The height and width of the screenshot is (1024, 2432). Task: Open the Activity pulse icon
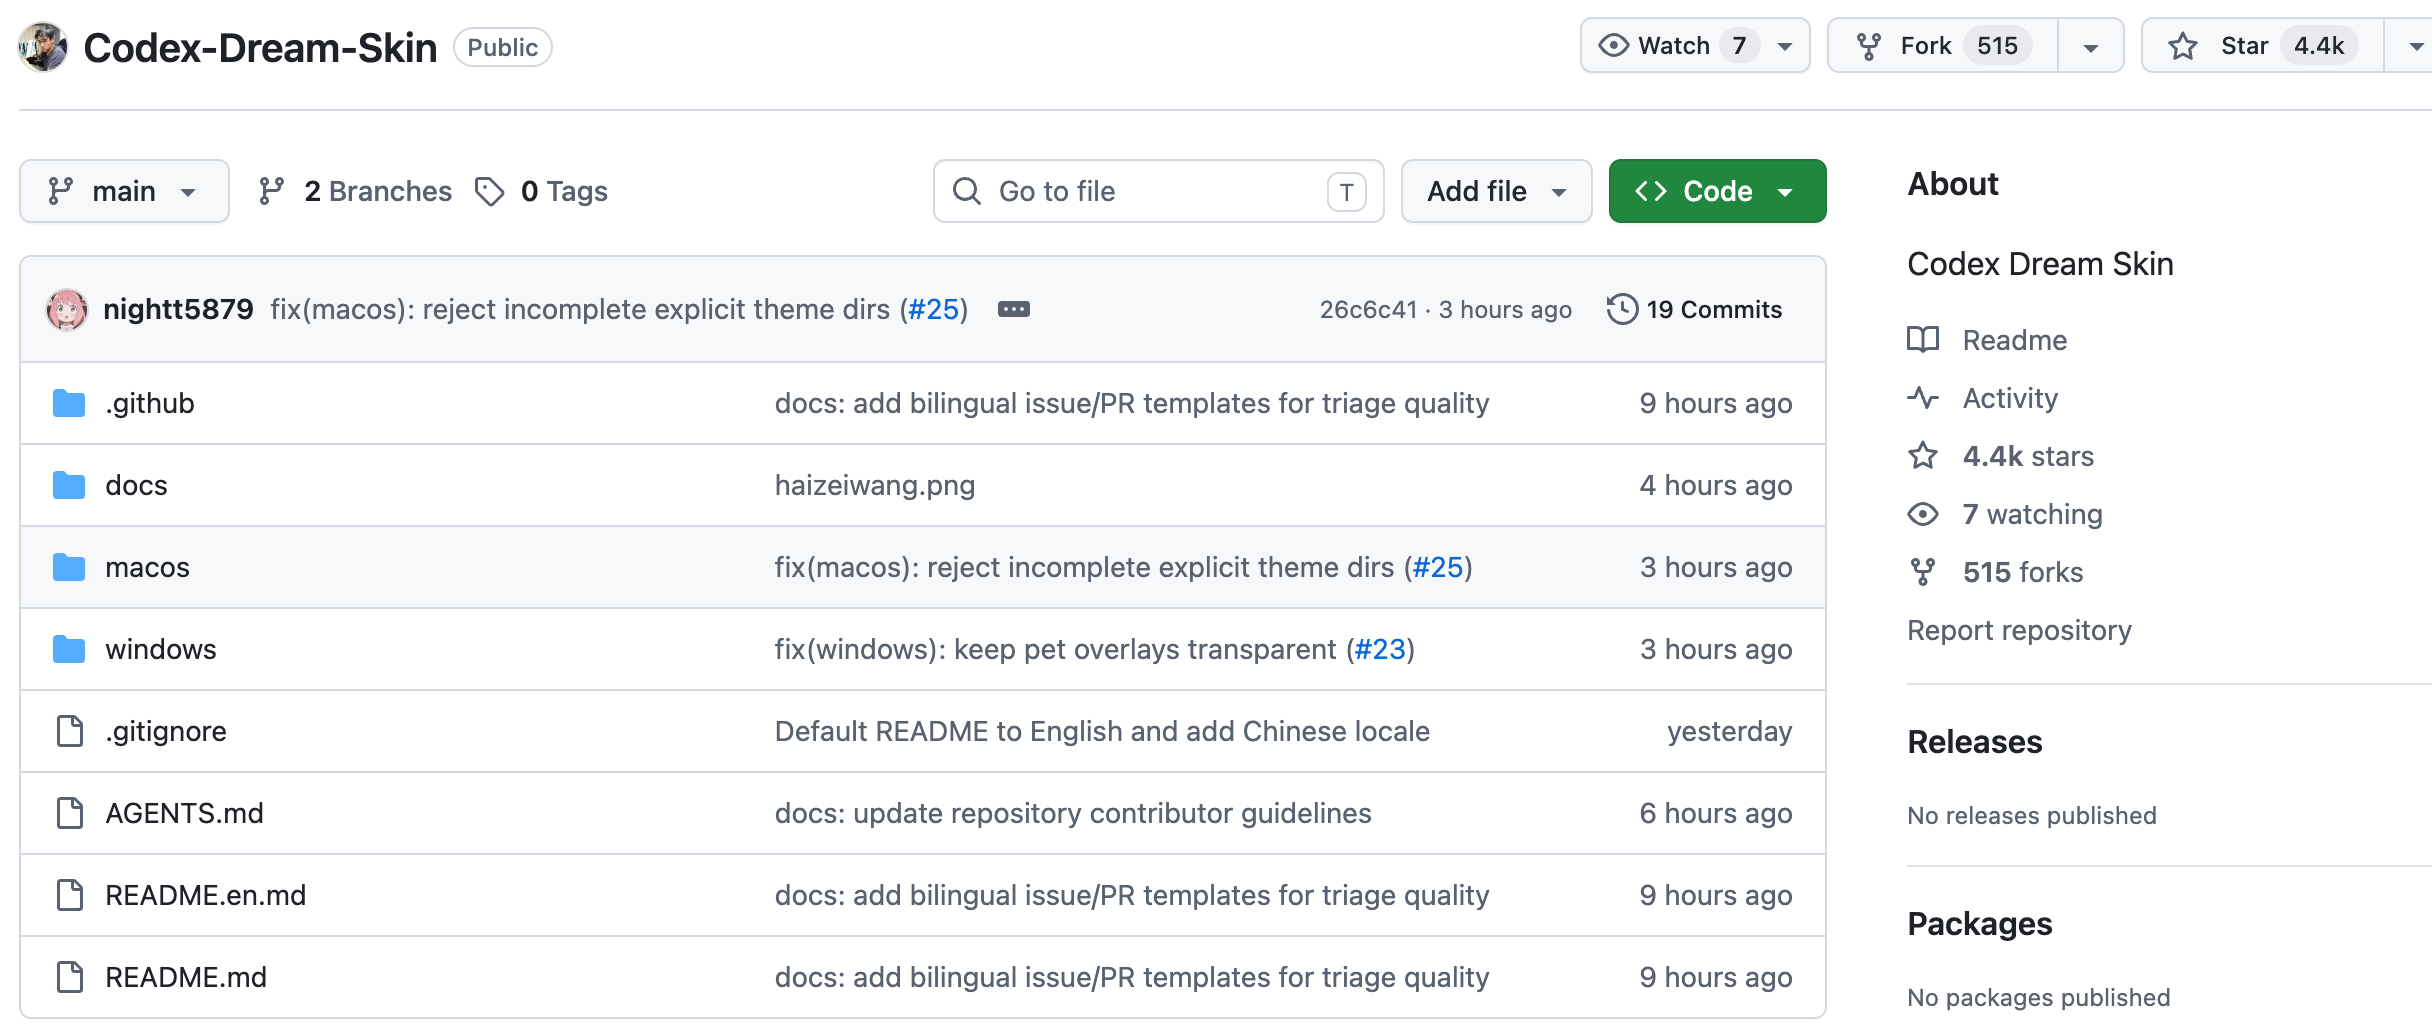[1922, 398]
